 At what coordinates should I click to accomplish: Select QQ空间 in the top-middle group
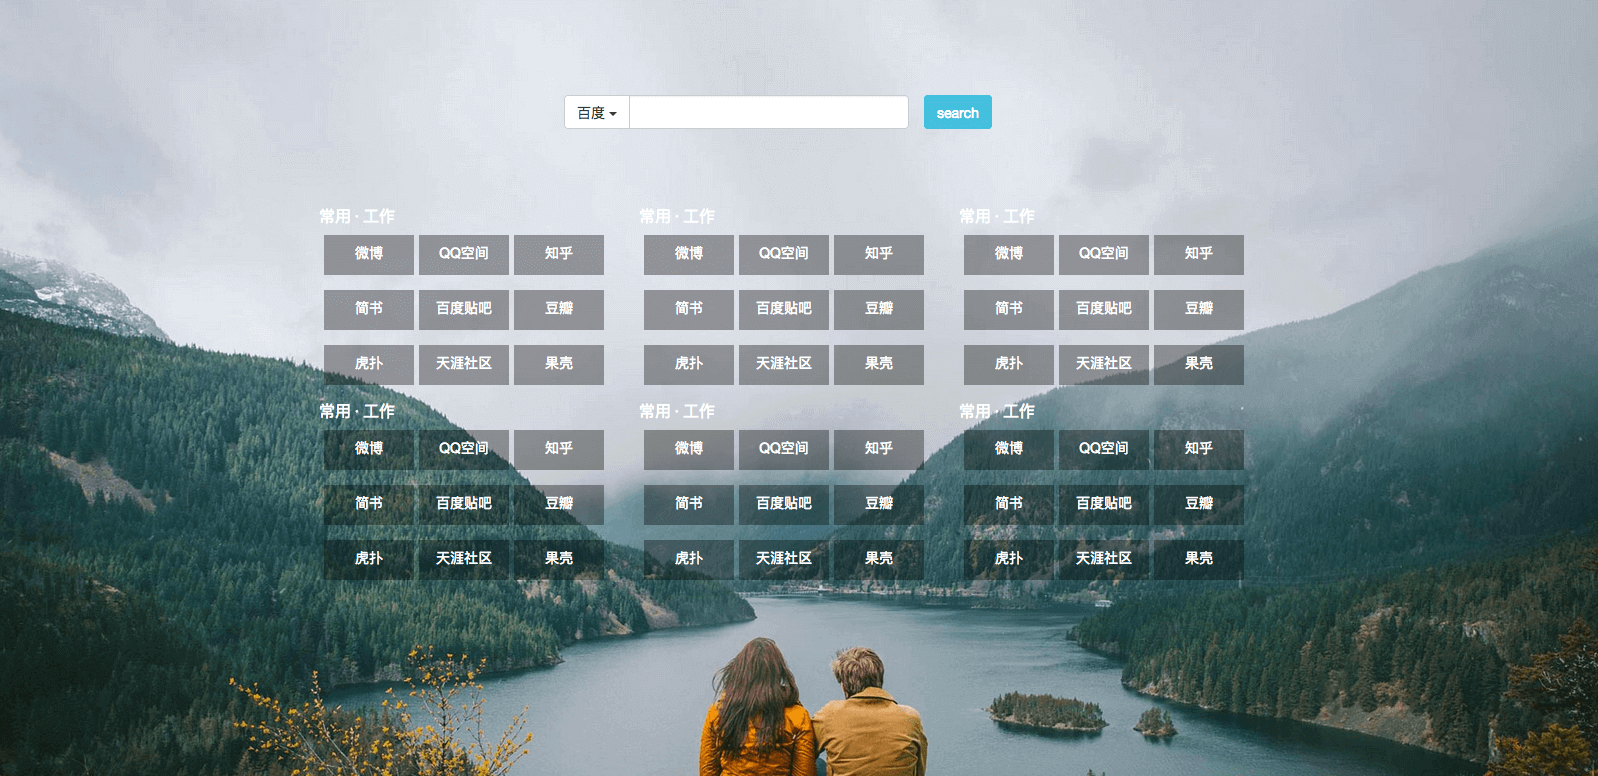784,255
